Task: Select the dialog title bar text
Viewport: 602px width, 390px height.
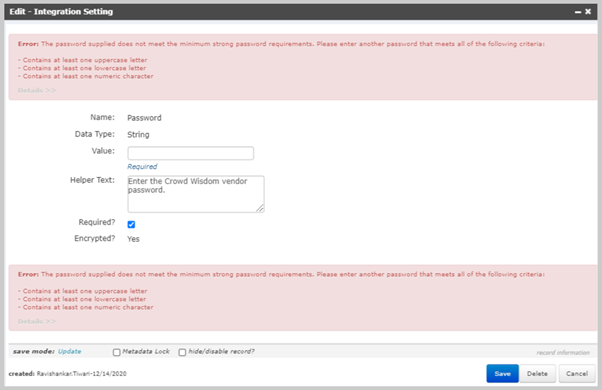Action: (61, 12)
